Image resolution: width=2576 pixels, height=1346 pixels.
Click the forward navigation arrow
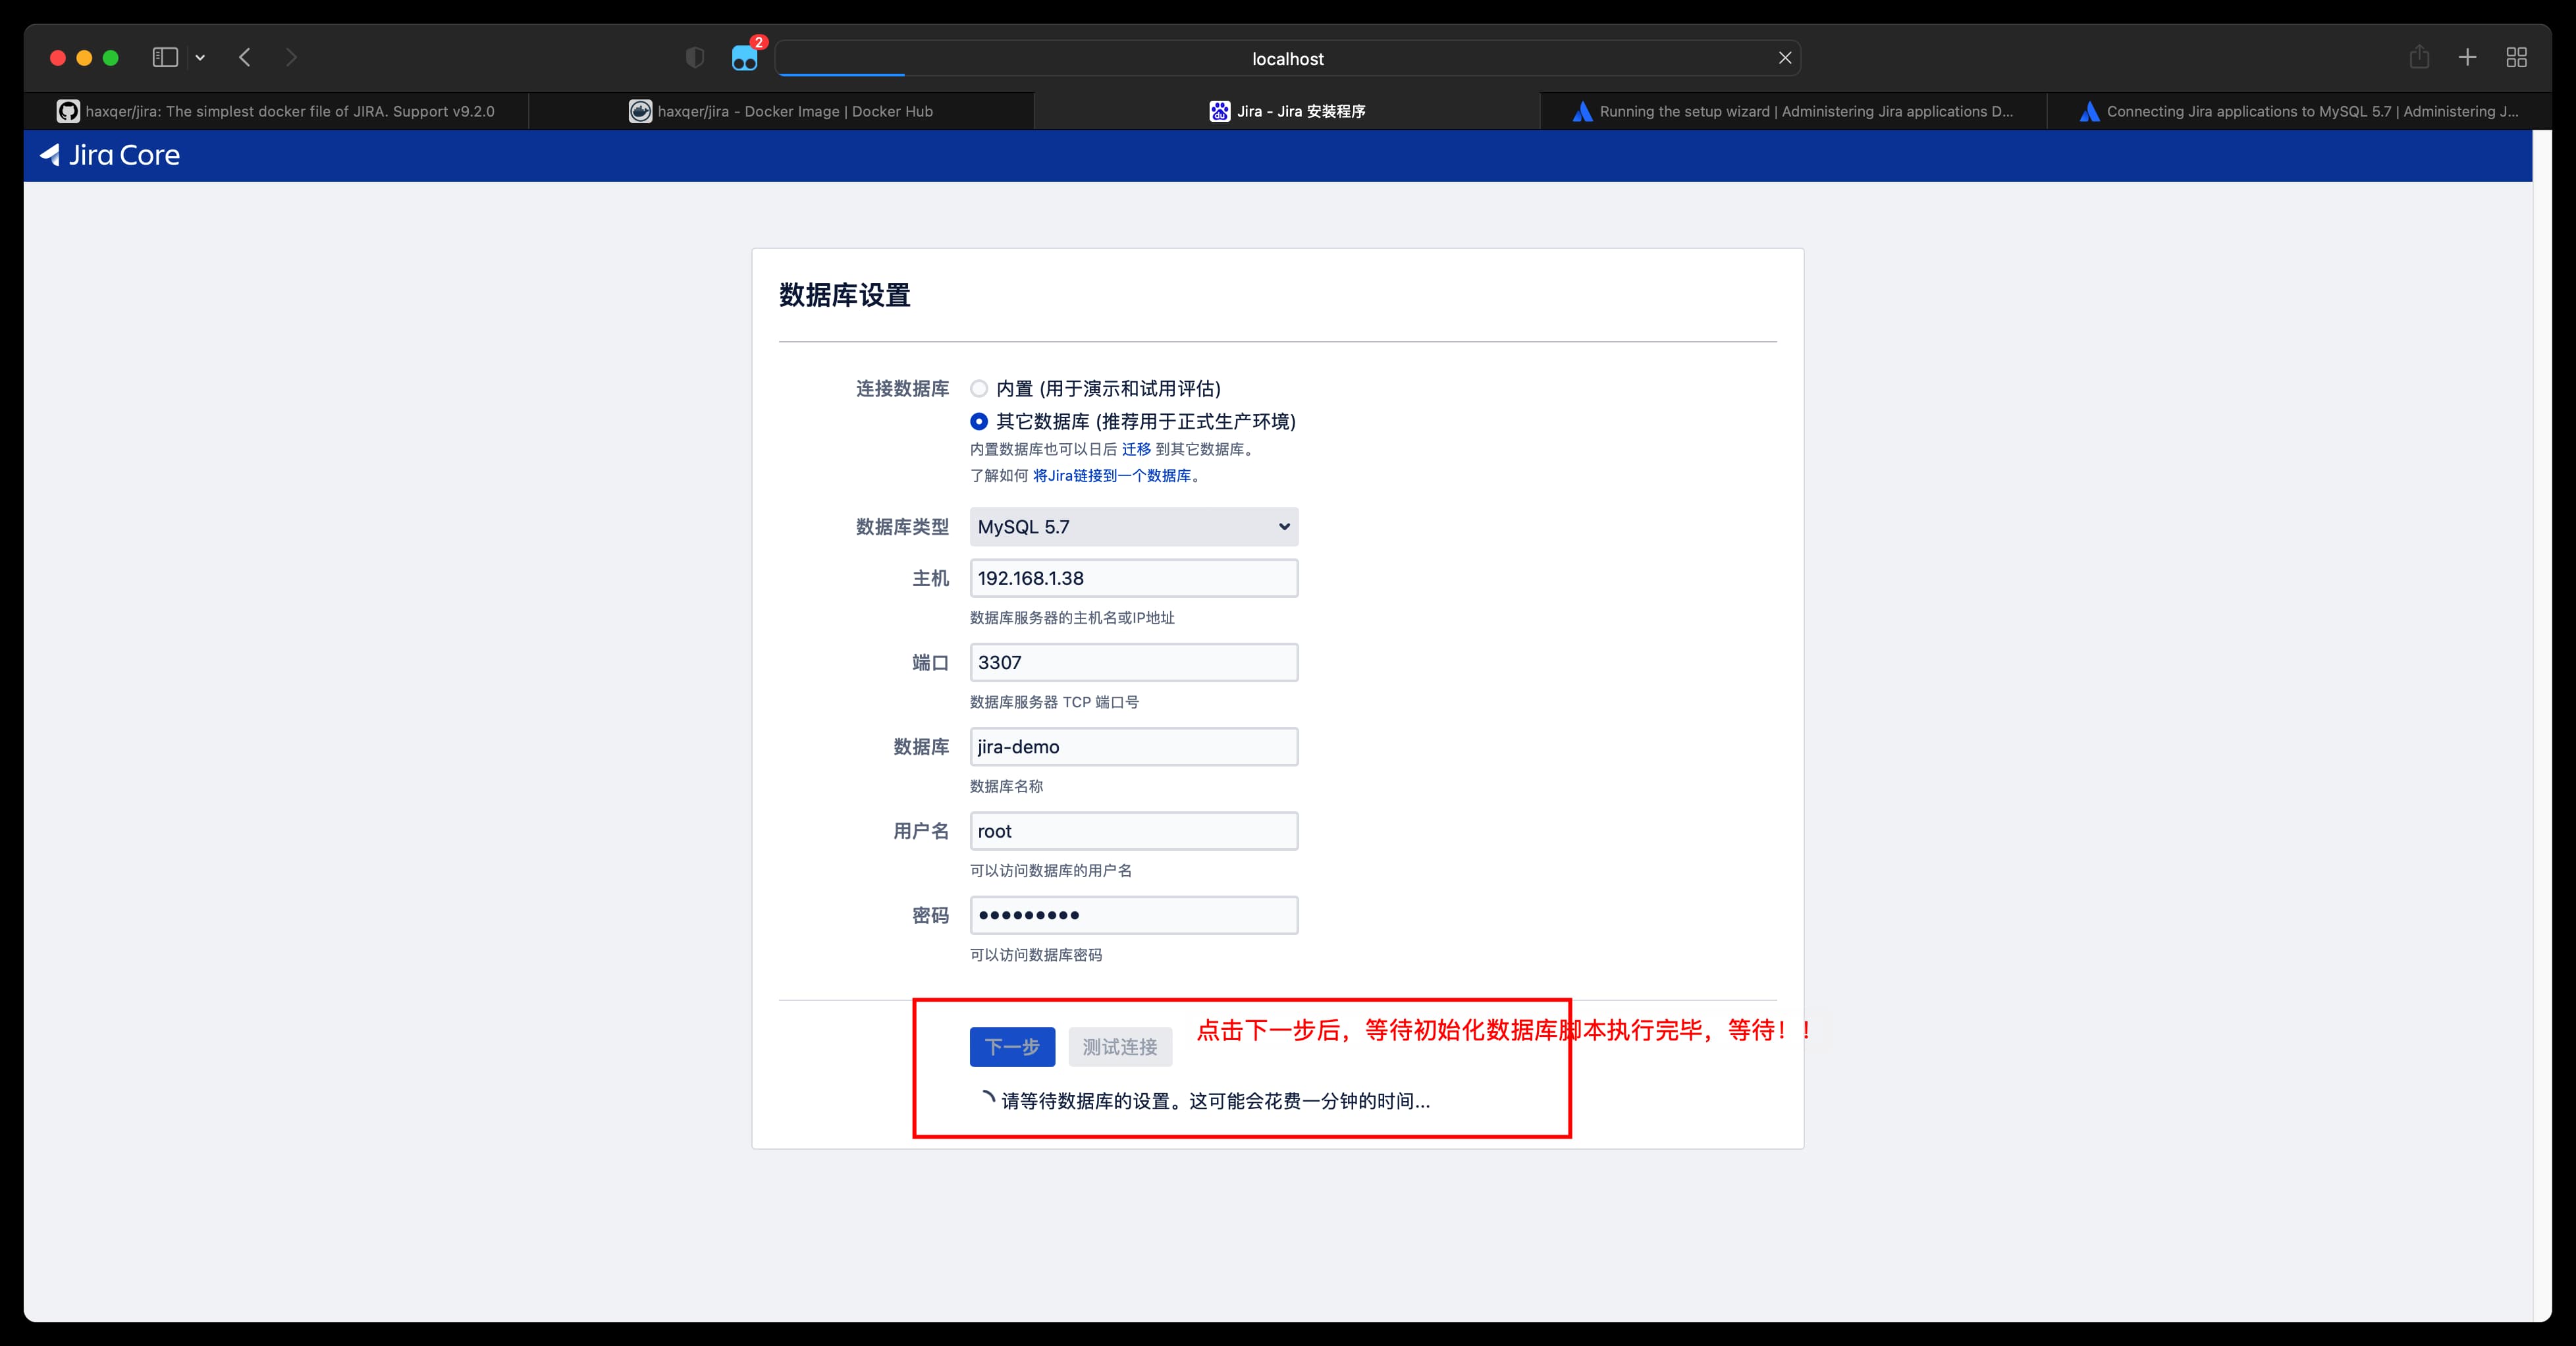291,58
